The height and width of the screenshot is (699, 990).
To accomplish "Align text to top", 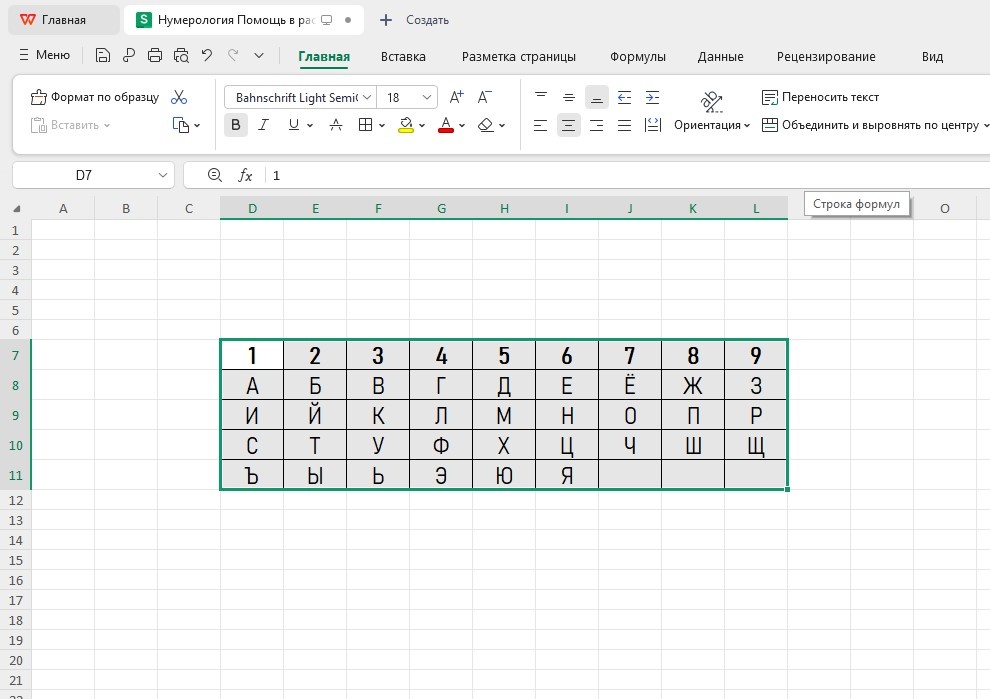I will [541, 97].
